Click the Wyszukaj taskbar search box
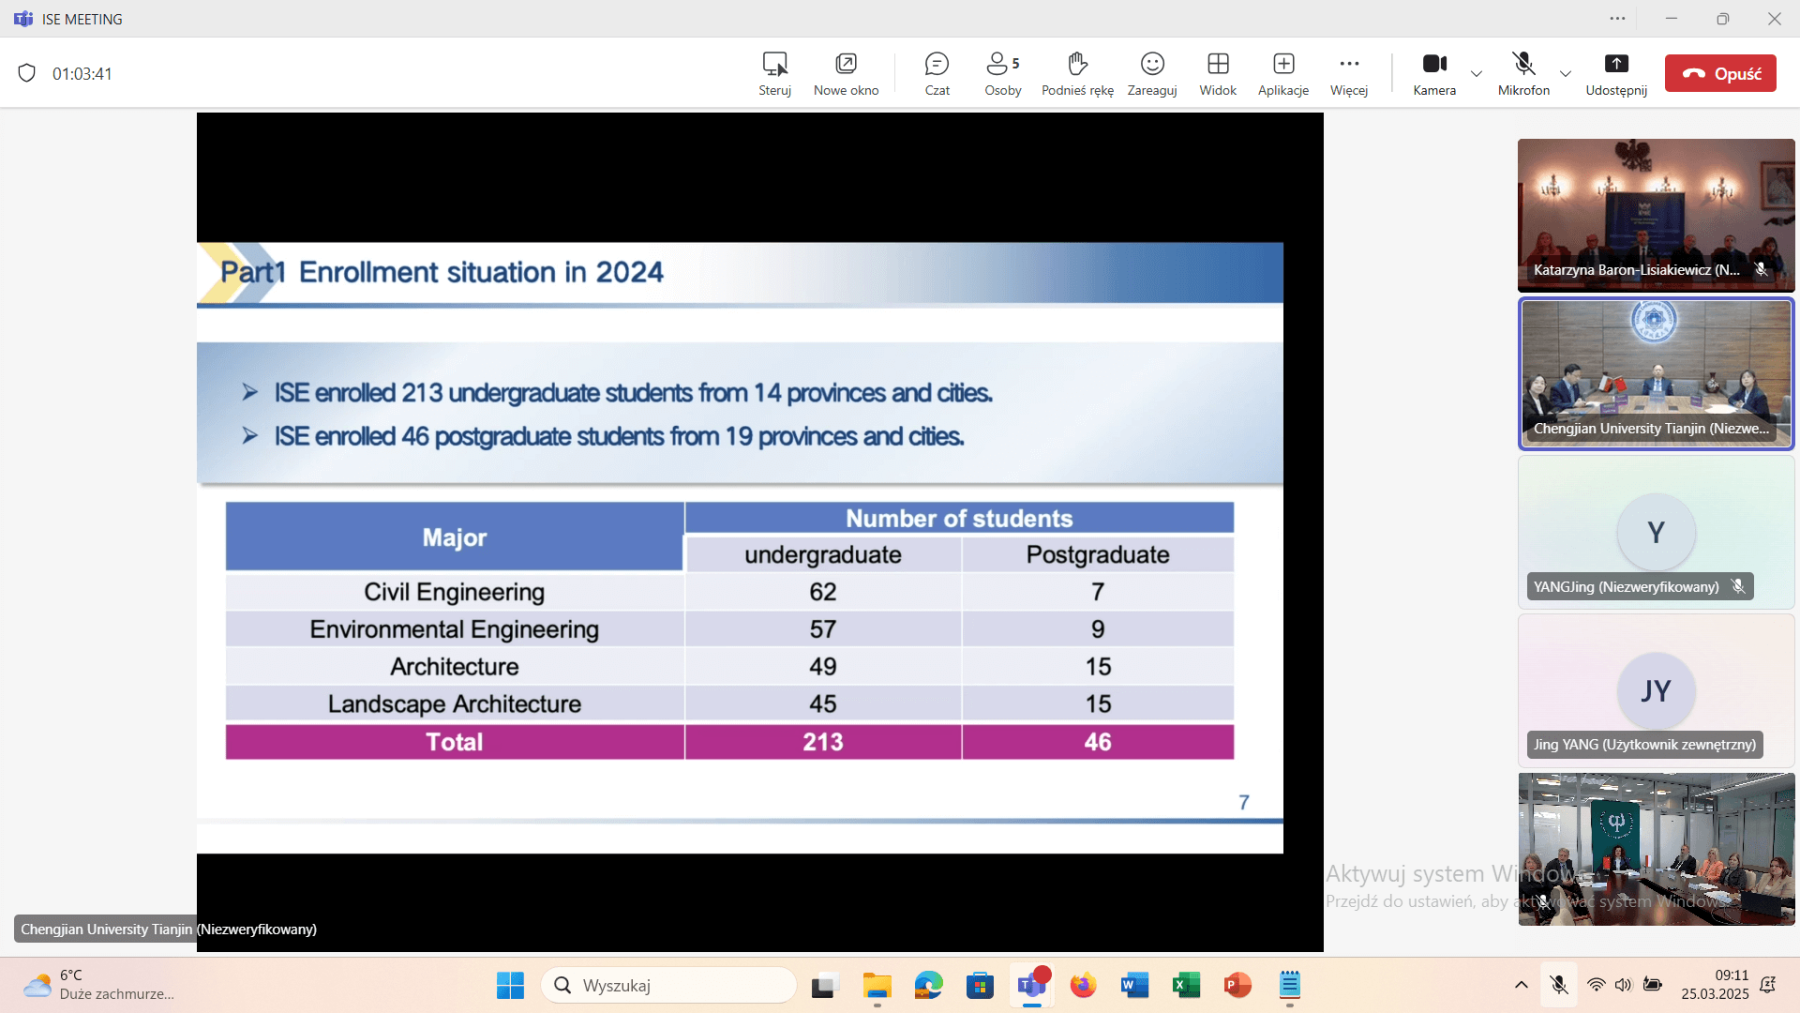This screenshot has width=1800, height=1013. point(669,985)
